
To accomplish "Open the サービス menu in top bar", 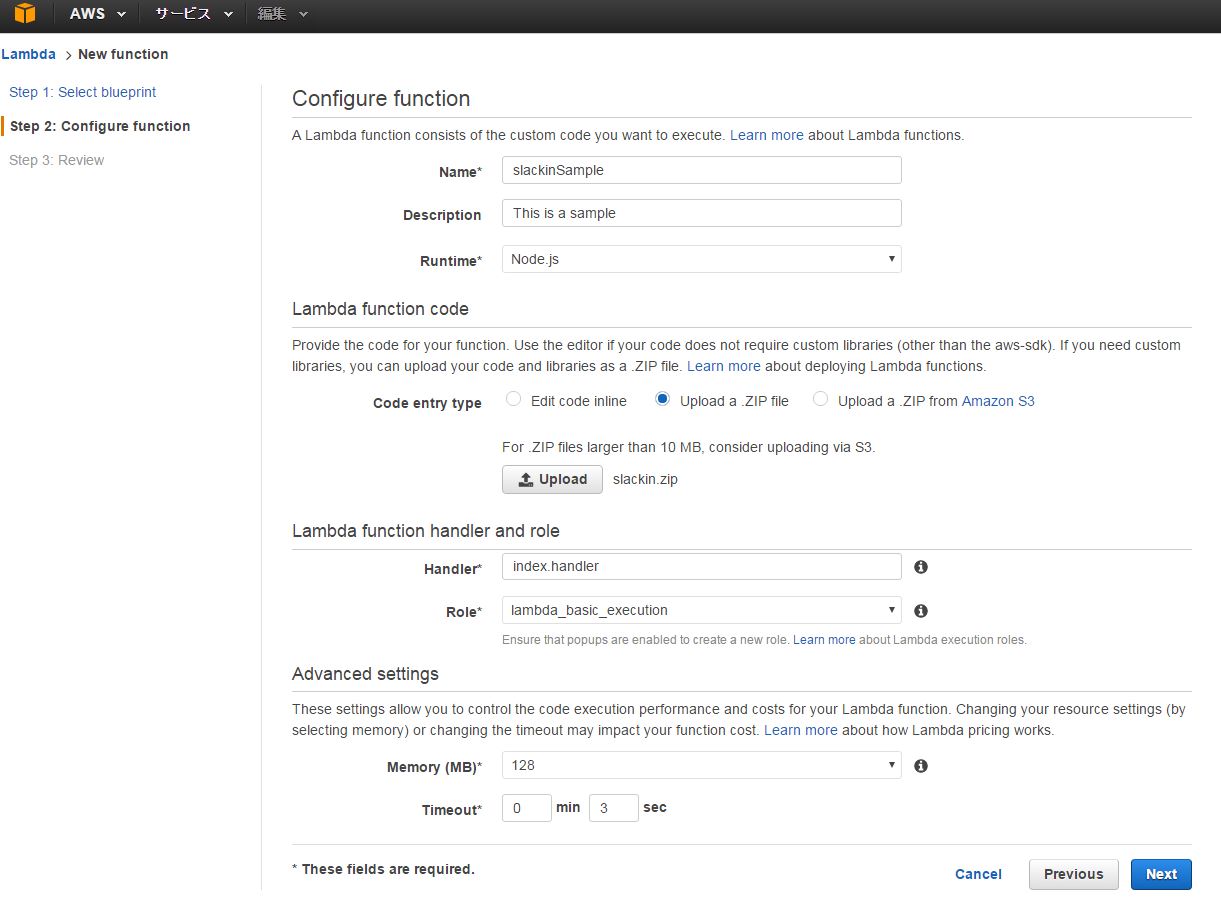I will coord(193,14).
